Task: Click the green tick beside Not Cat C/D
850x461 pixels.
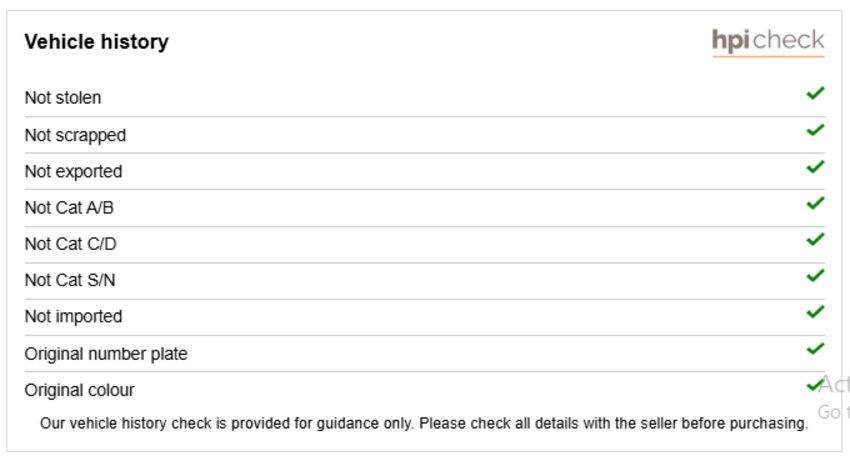Action: 815,240
